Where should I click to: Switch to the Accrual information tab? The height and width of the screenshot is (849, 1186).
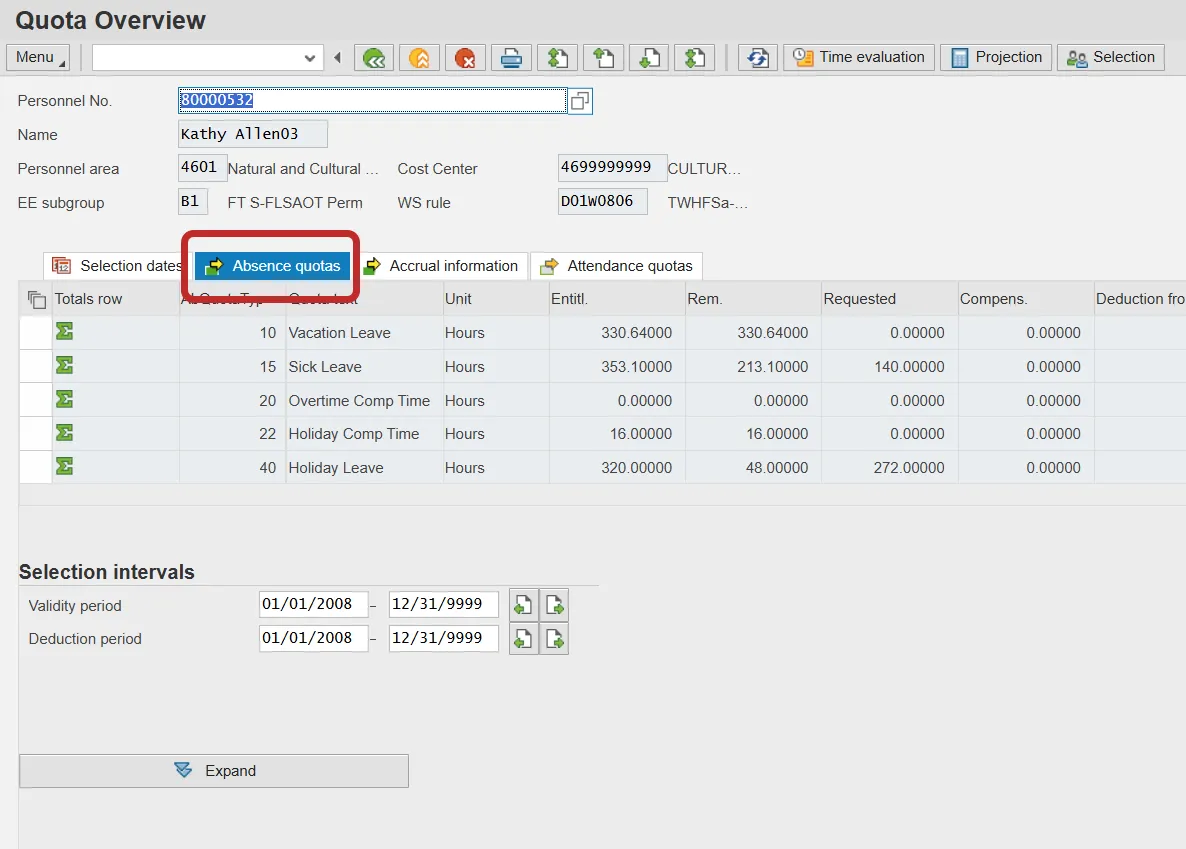442,266
